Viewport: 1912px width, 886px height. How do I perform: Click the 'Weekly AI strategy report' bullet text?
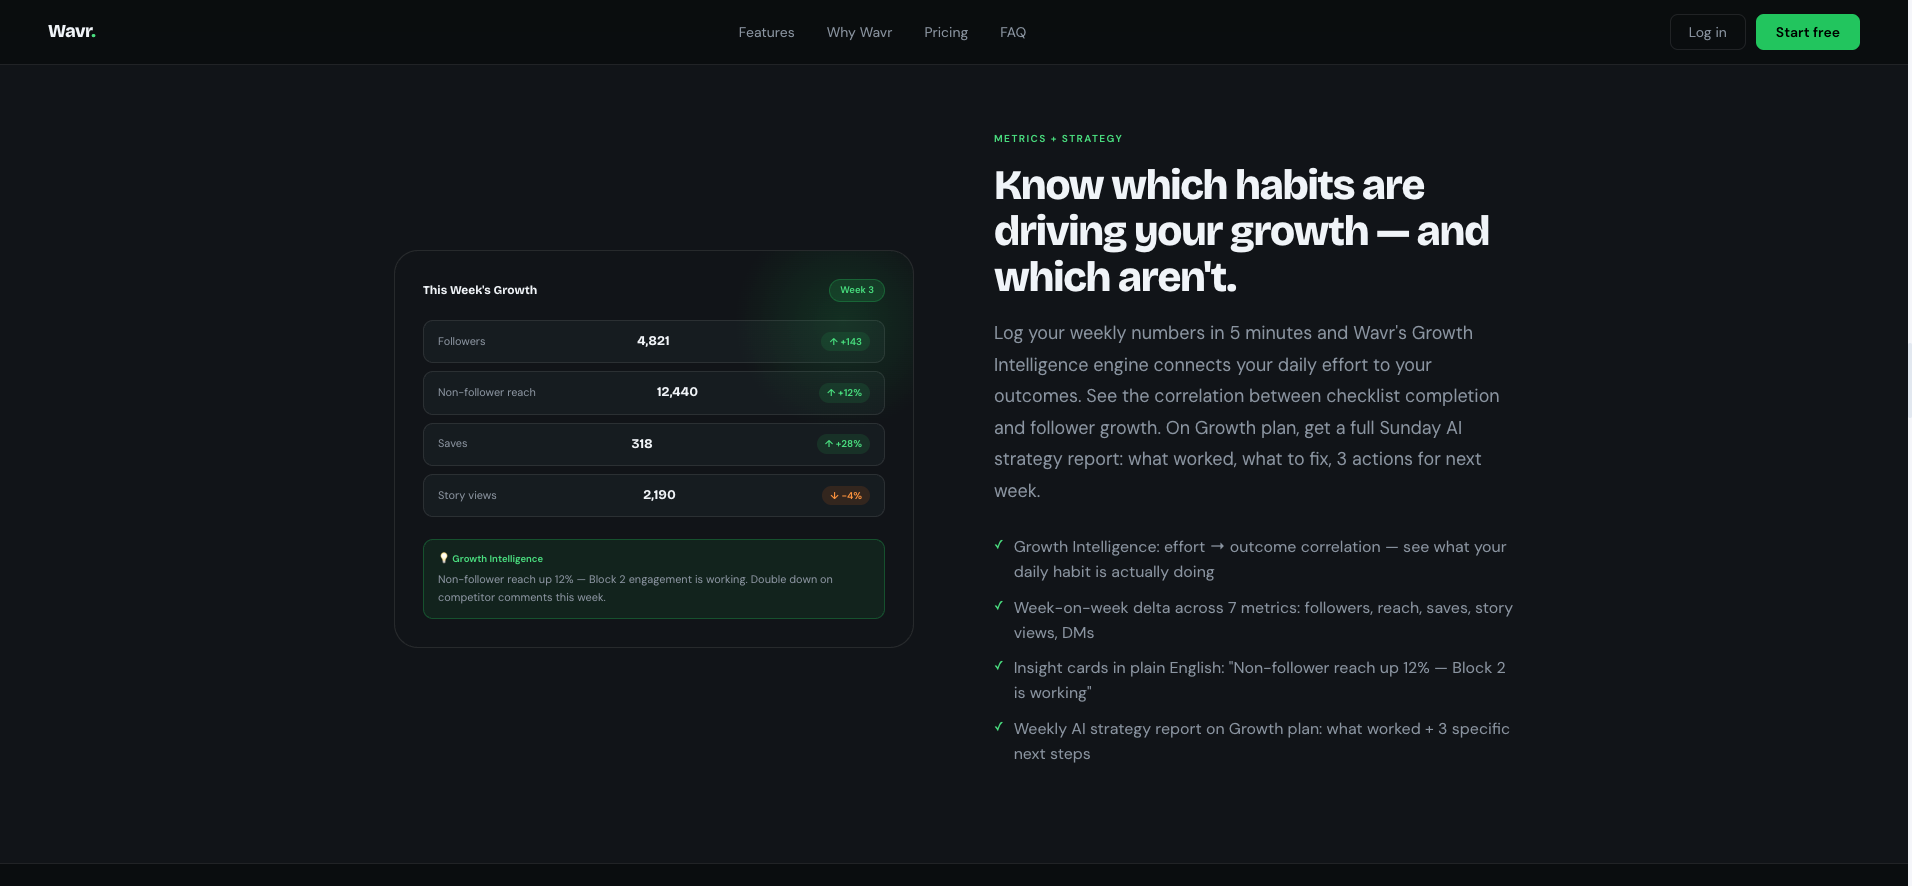[1261, 741]
